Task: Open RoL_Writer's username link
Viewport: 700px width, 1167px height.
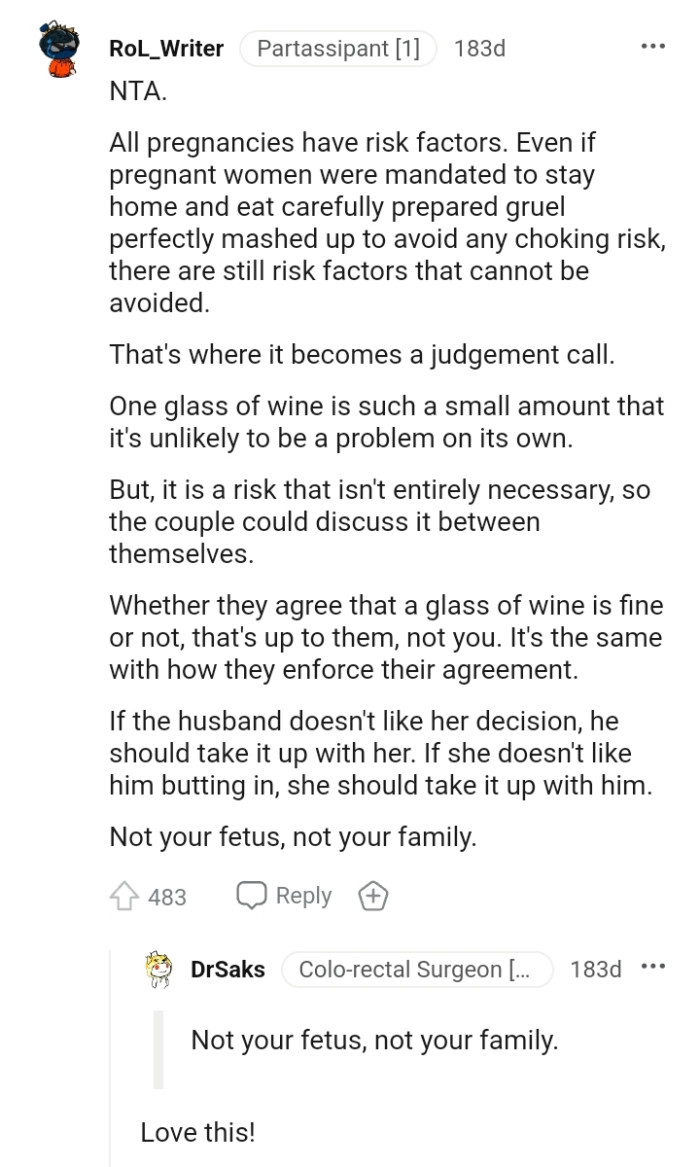Action: tap(165, 48)
